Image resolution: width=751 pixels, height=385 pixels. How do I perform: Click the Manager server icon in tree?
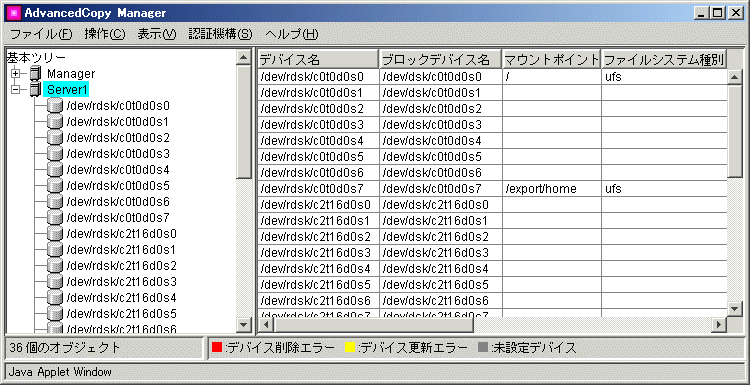click(34, 74)
